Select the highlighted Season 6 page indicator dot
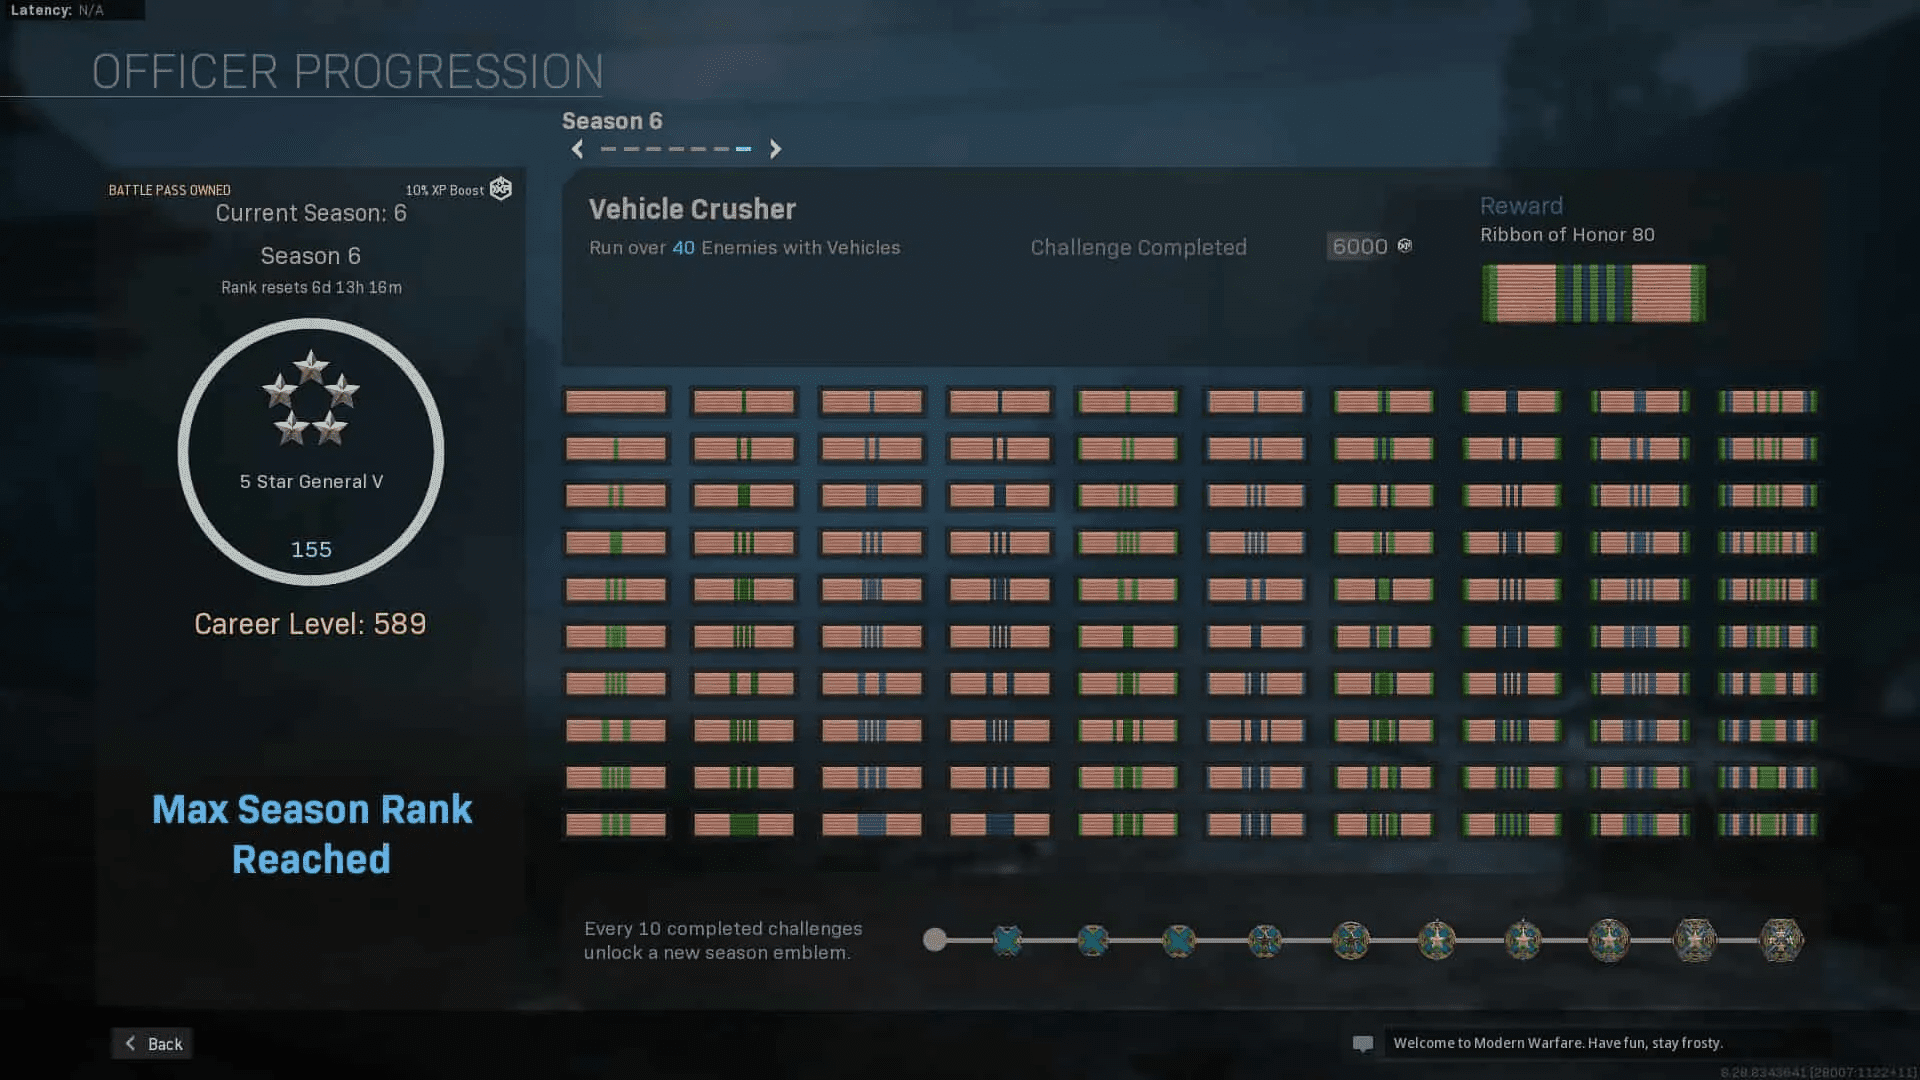 [743, 148]
